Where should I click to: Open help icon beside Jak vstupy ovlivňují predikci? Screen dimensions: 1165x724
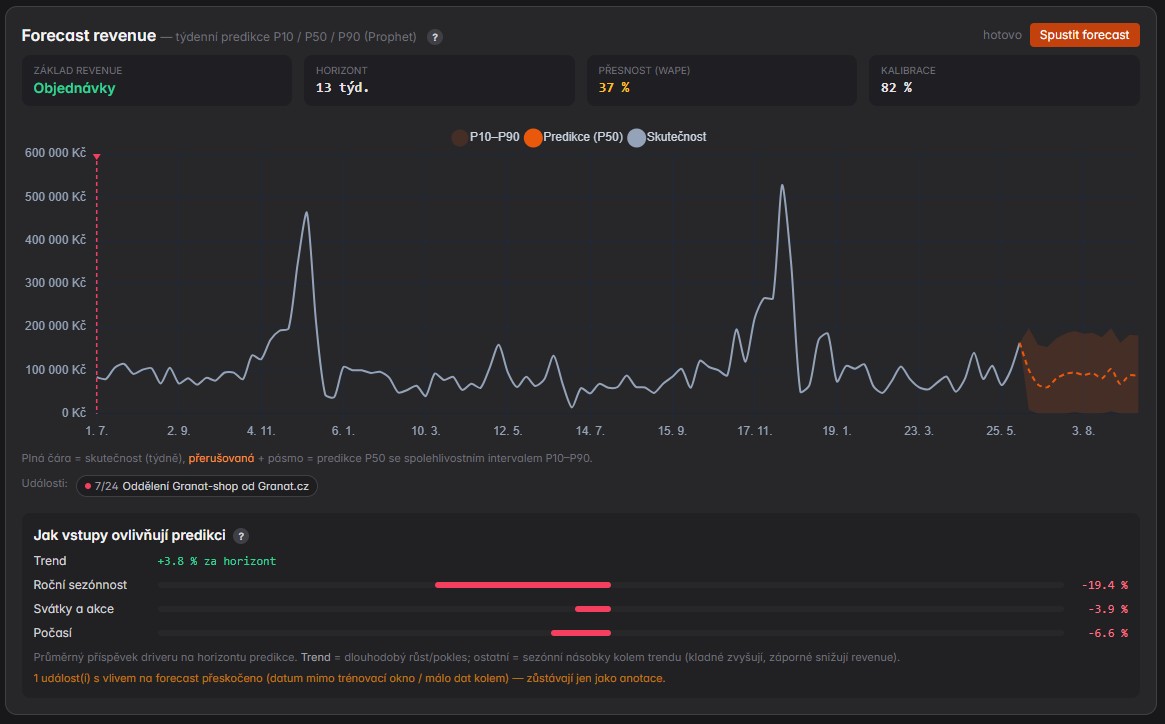coord(241,536)
